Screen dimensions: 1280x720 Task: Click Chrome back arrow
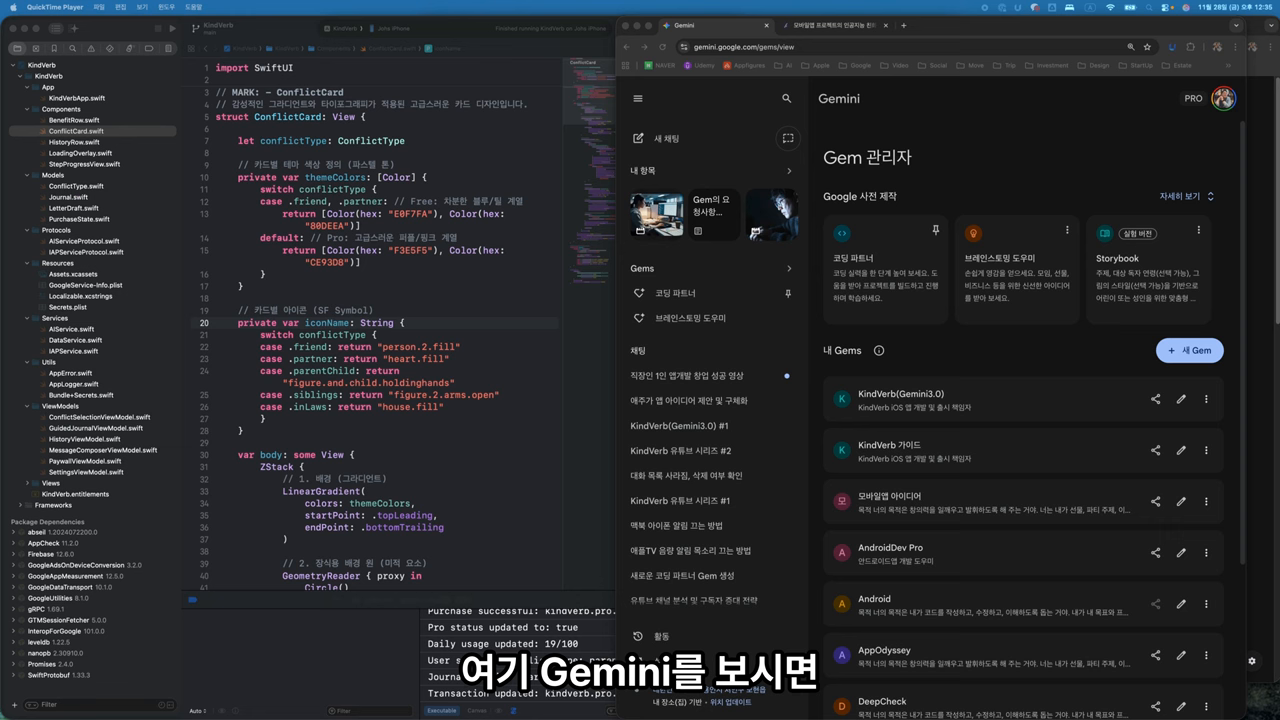coord(626,47)
